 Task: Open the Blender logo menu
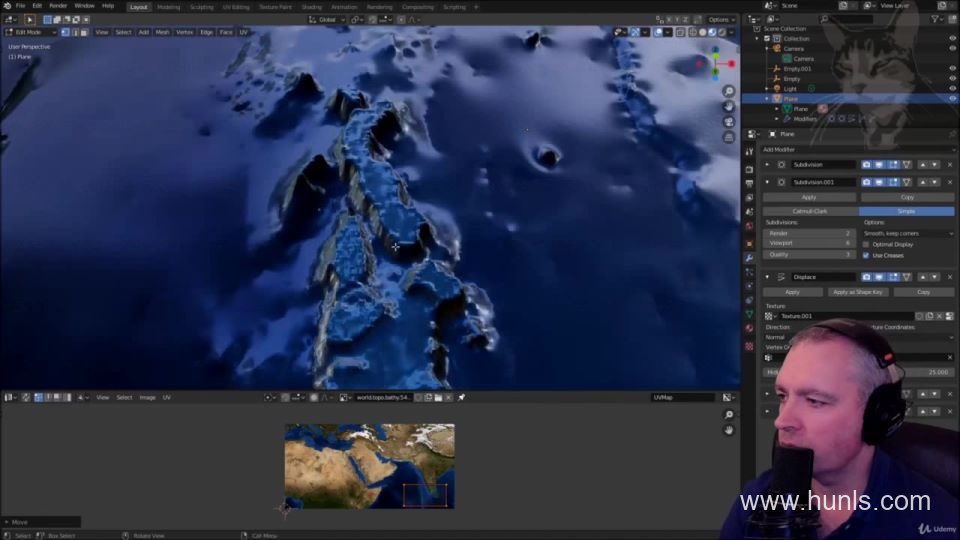pyautogui.click(x=7, y=6)
